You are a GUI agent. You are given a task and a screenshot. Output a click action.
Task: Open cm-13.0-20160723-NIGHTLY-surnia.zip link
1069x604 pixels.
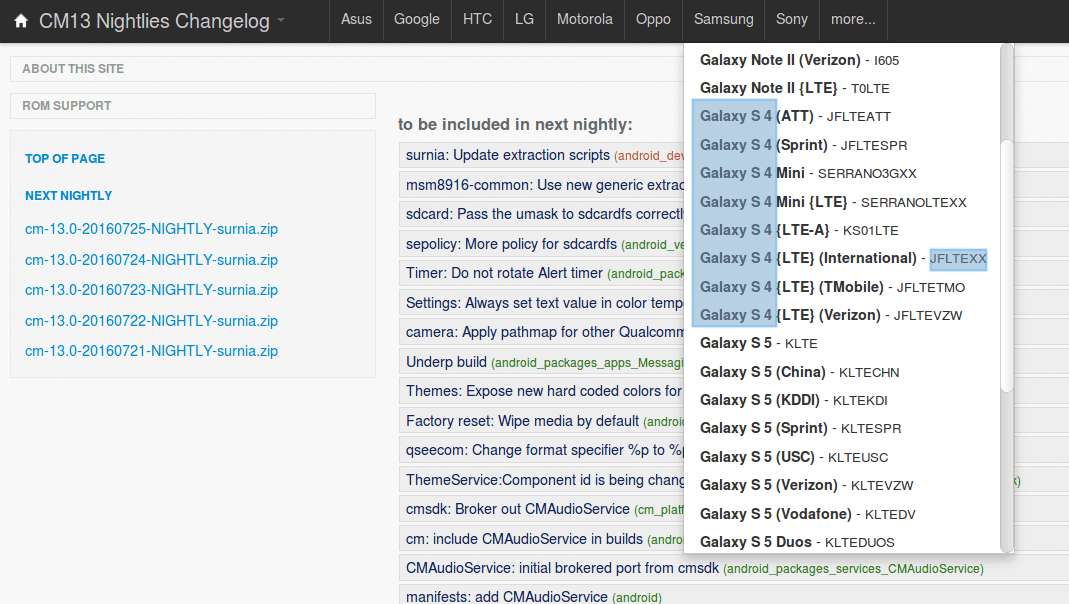(151, 290)
